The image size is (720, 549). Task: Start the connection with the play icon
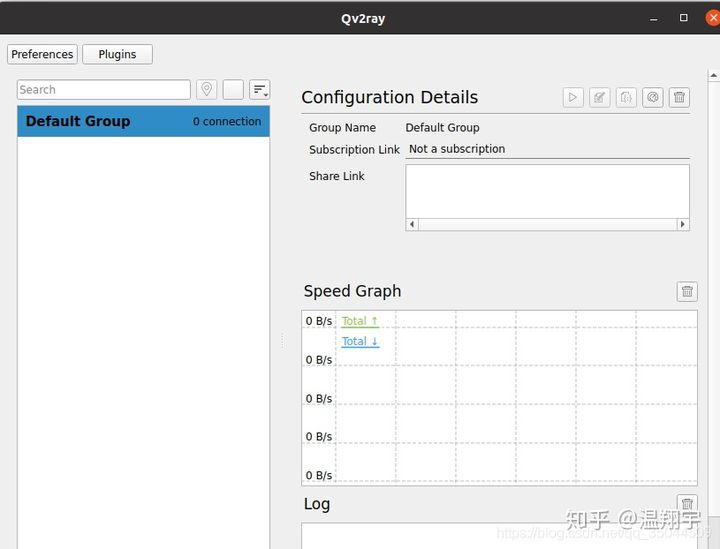[x=573, y=97]
